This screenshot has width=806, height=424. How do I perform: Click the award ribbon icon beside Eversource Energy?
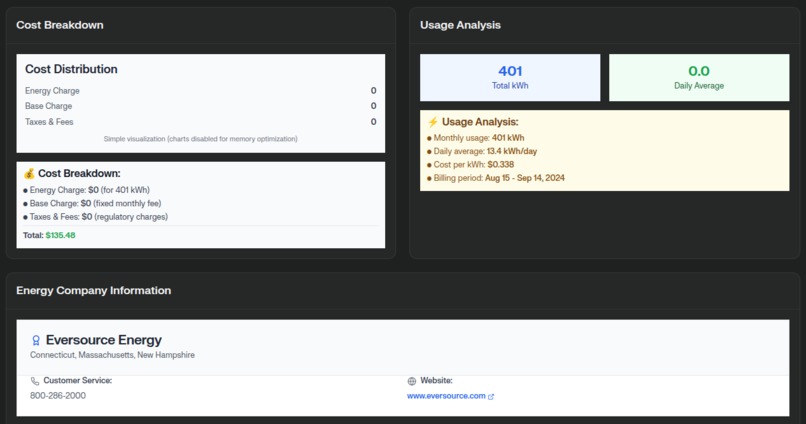pos(35,340)
